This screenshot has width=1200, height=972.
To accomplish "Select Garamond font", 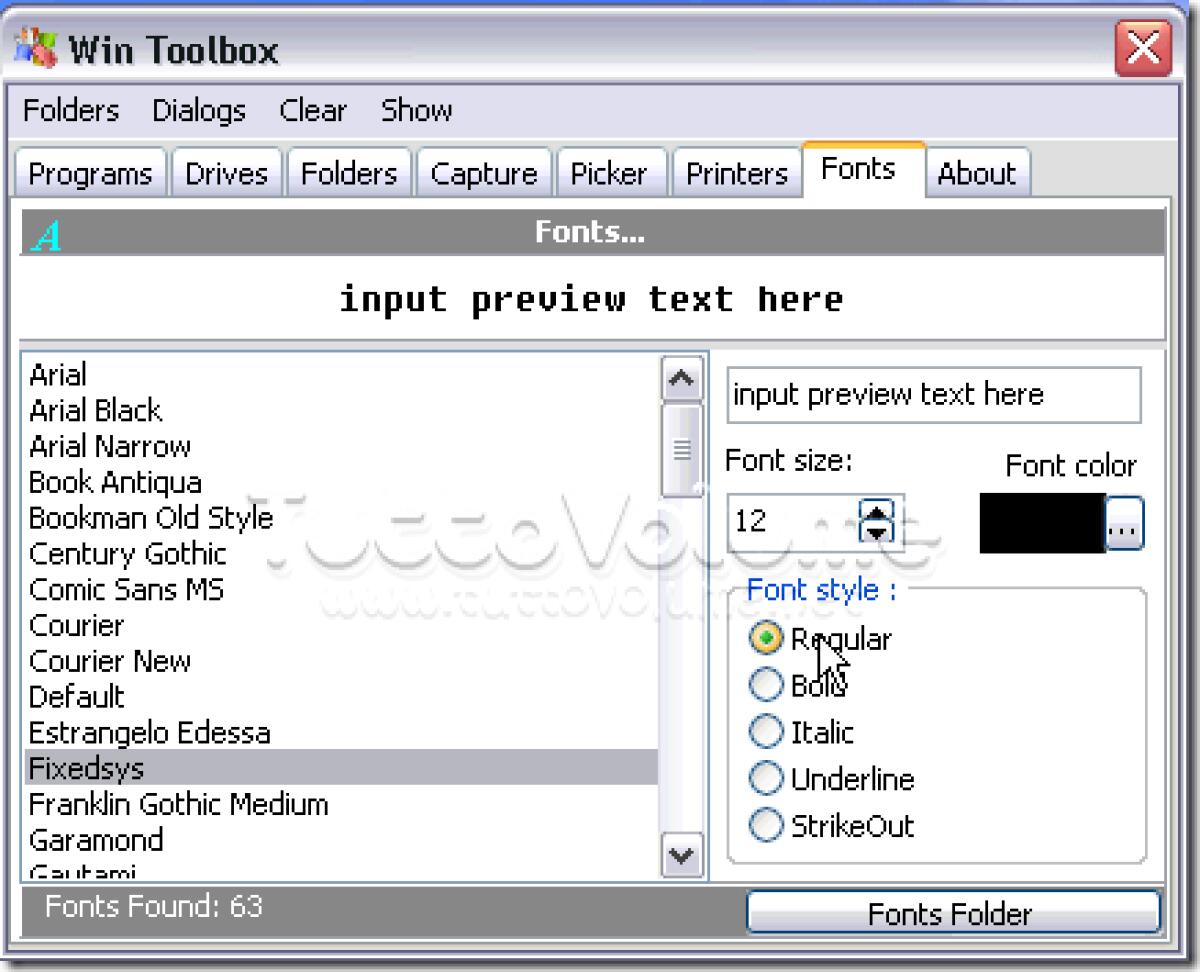I will [x=340, y=840].
